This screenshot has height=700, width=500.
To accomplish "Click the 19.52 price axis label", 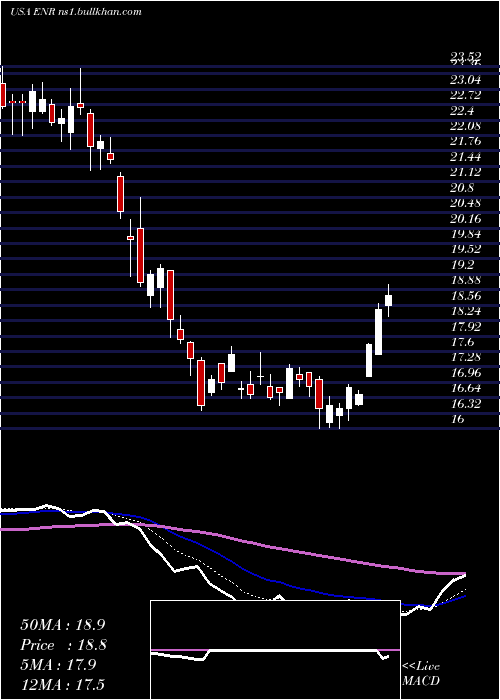I will (466, 250).
